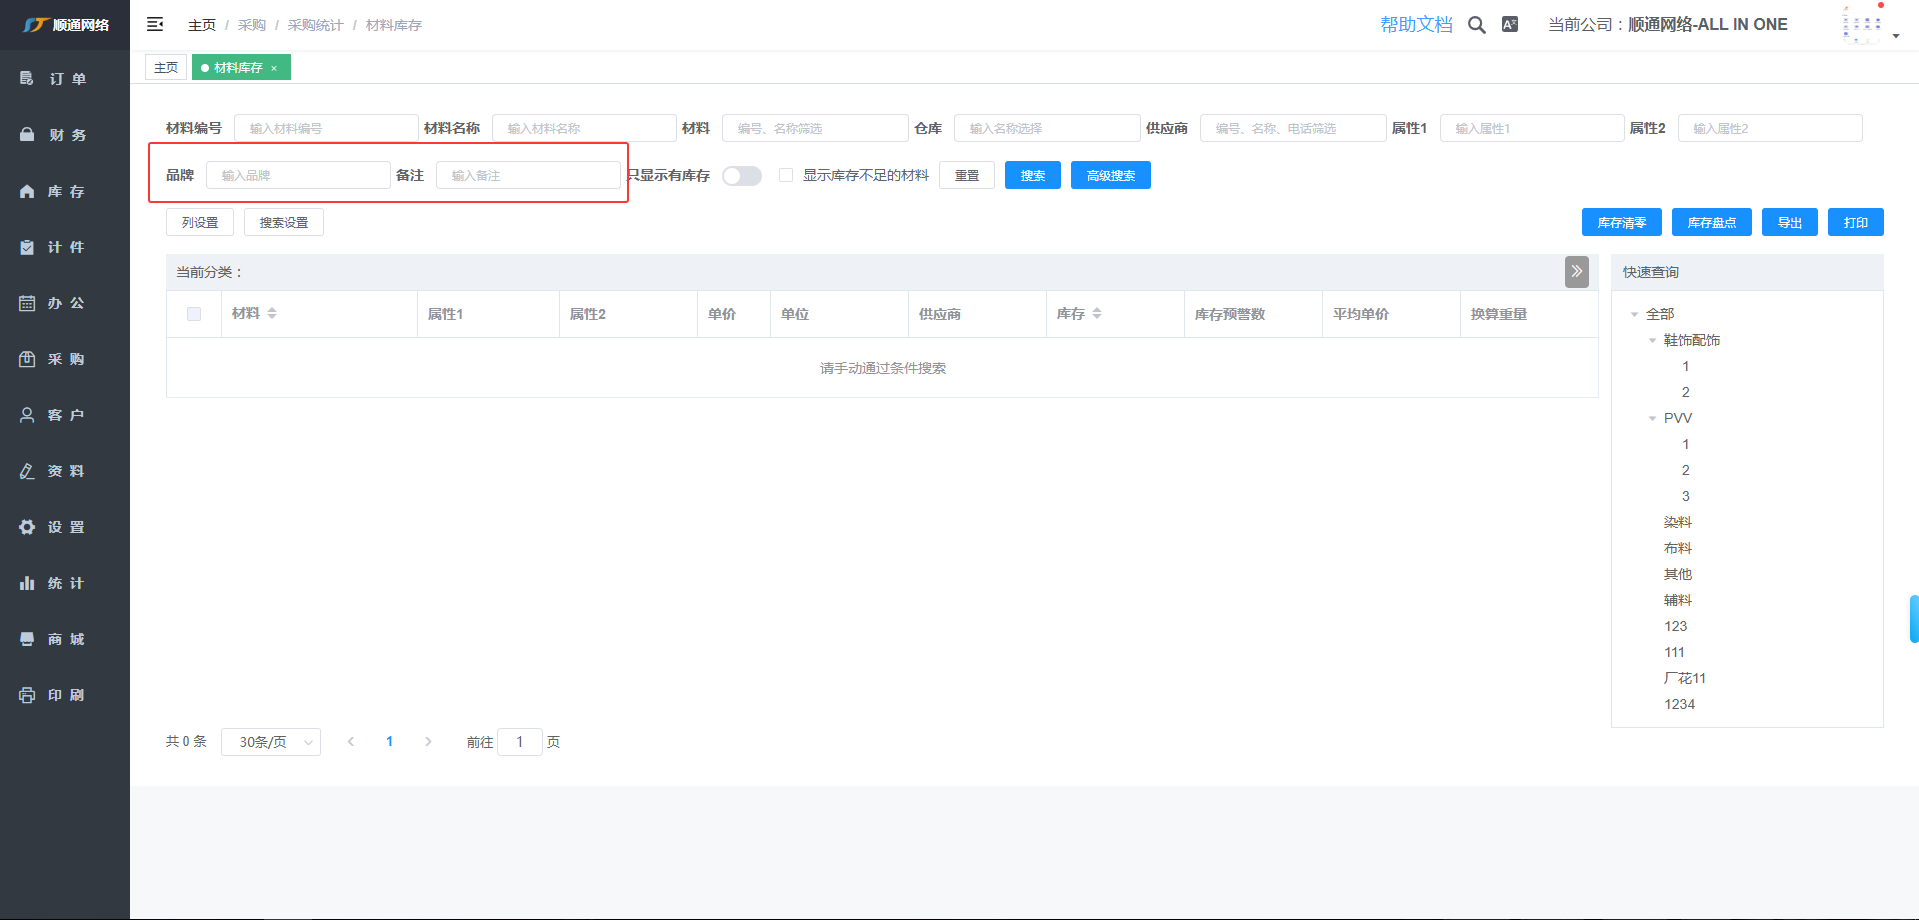Click the language translation icon in header
Screen dimensions: 1919x920
(1510, 25)
